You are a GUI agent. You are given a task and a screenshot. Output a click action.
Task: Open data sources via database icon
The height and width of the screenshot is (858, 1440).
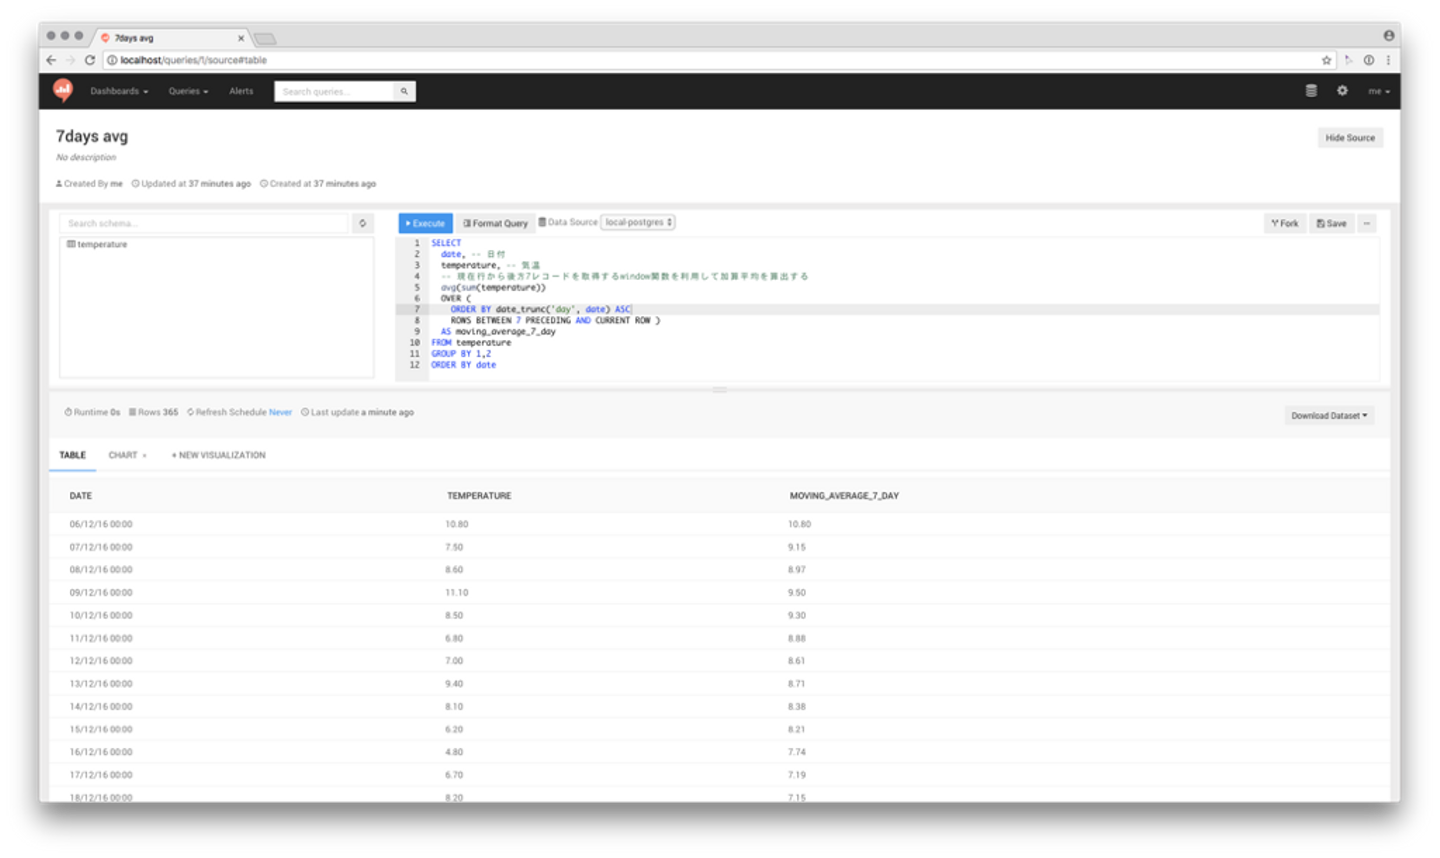point(1311,91)
